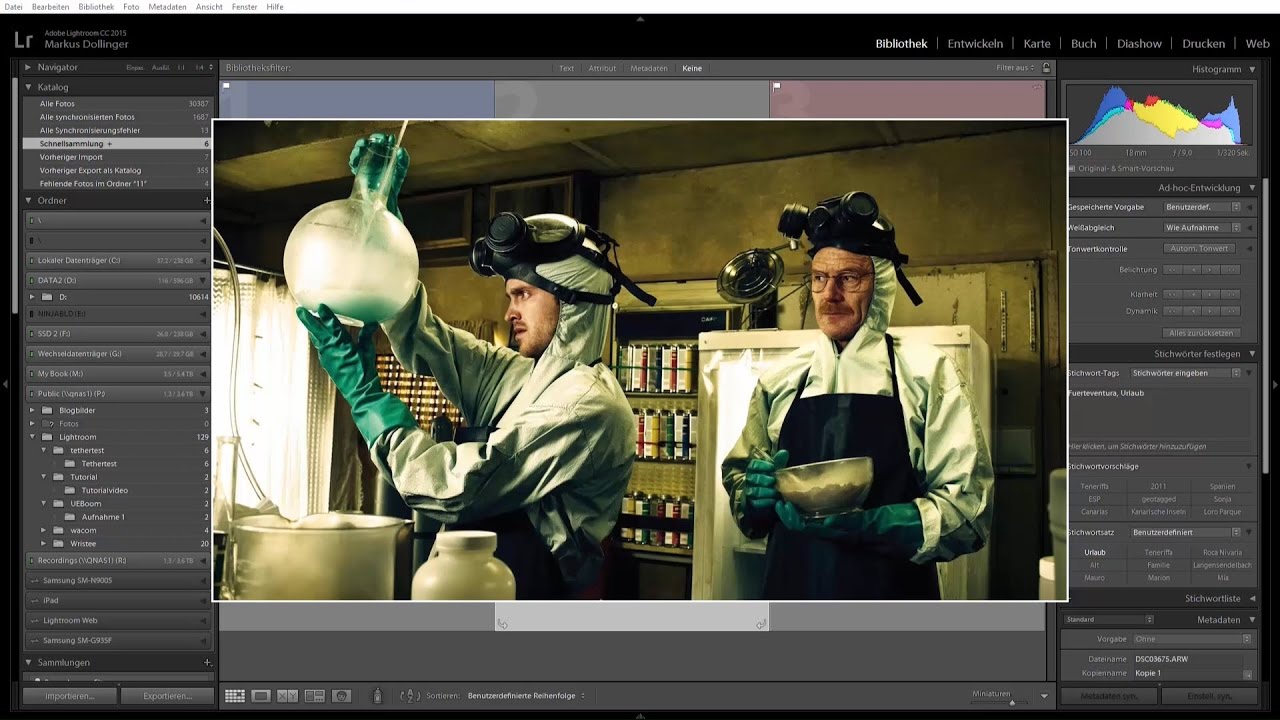This screenshot has height=720, width=1280.
Task: Open the Stichwortsatz Benutzerdefiniert dropdown
Action: click(1186, 532)
